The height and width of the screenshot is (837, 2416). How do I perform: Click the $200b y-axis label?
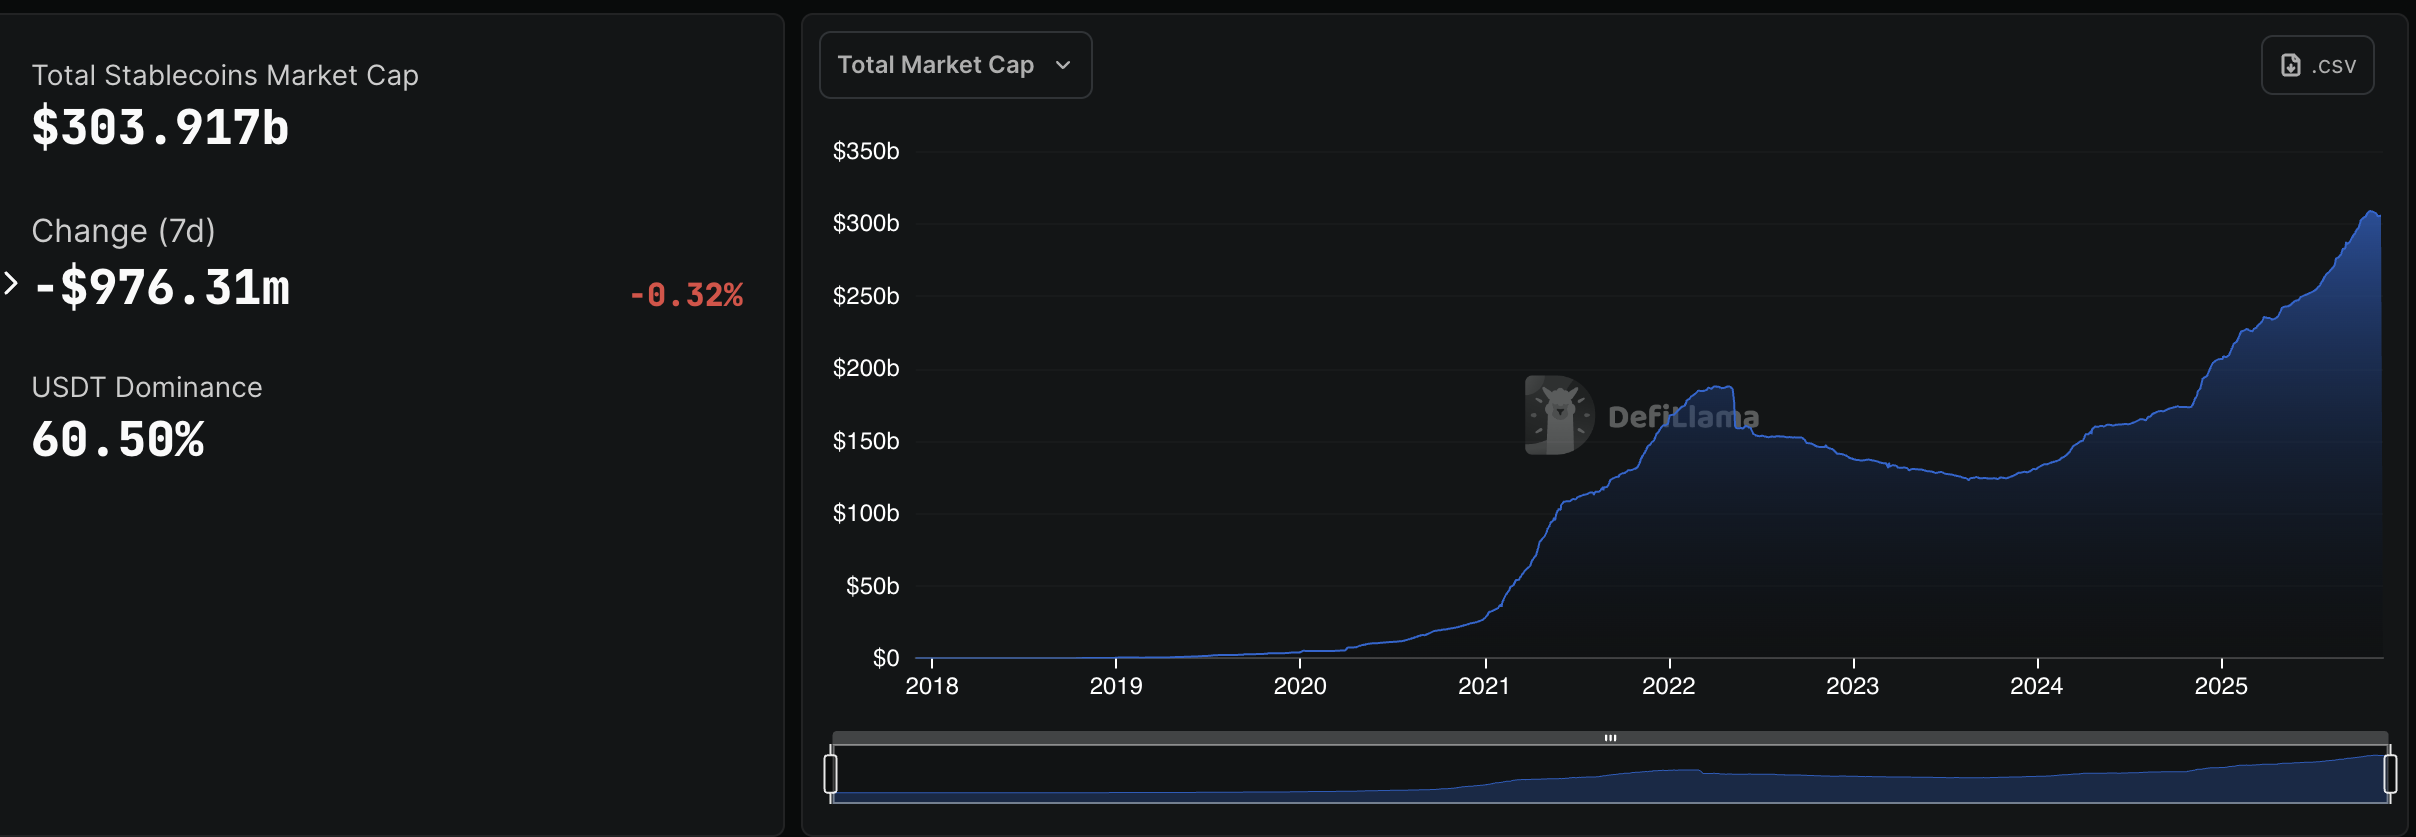tap(866, 368)
